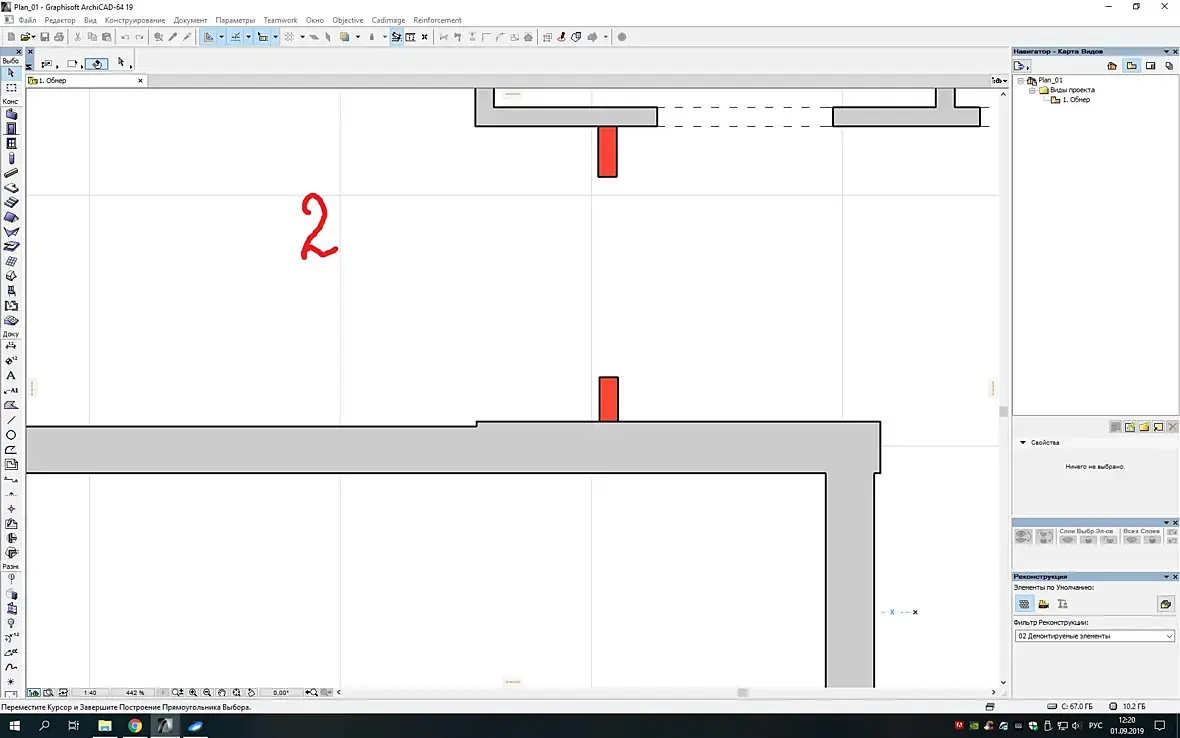Open the Документ menu
This screenshot has height=738, width=1180.
pos(190,20)
